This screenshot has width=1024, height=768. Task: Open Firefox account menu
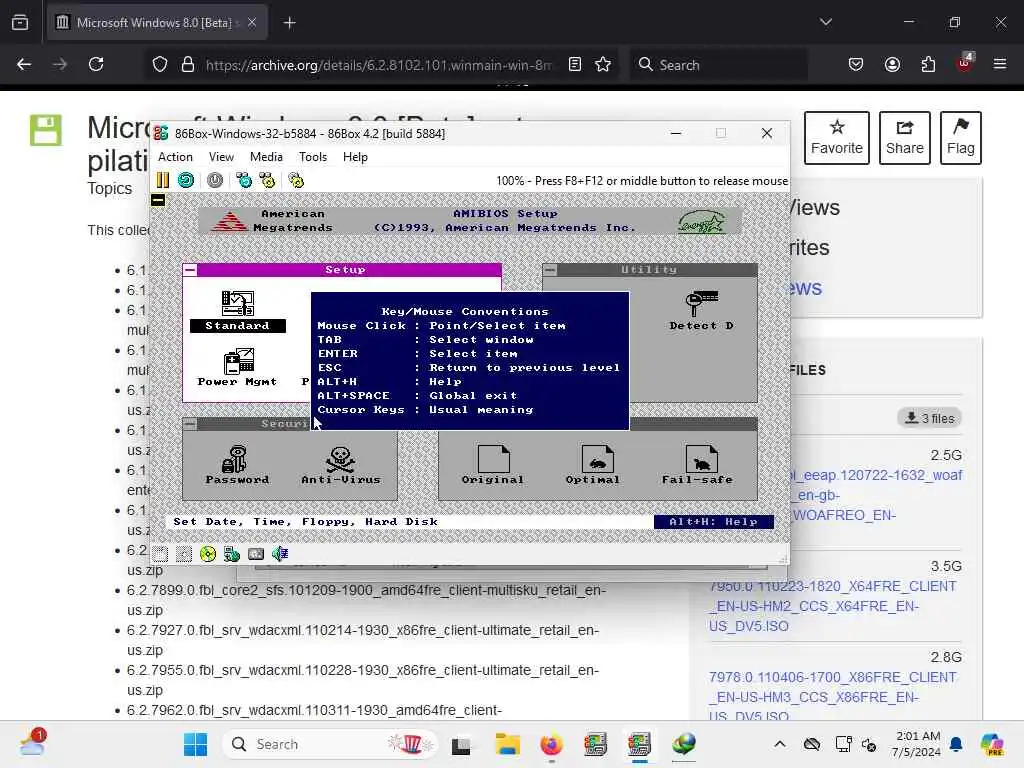(x=892, y=65)
